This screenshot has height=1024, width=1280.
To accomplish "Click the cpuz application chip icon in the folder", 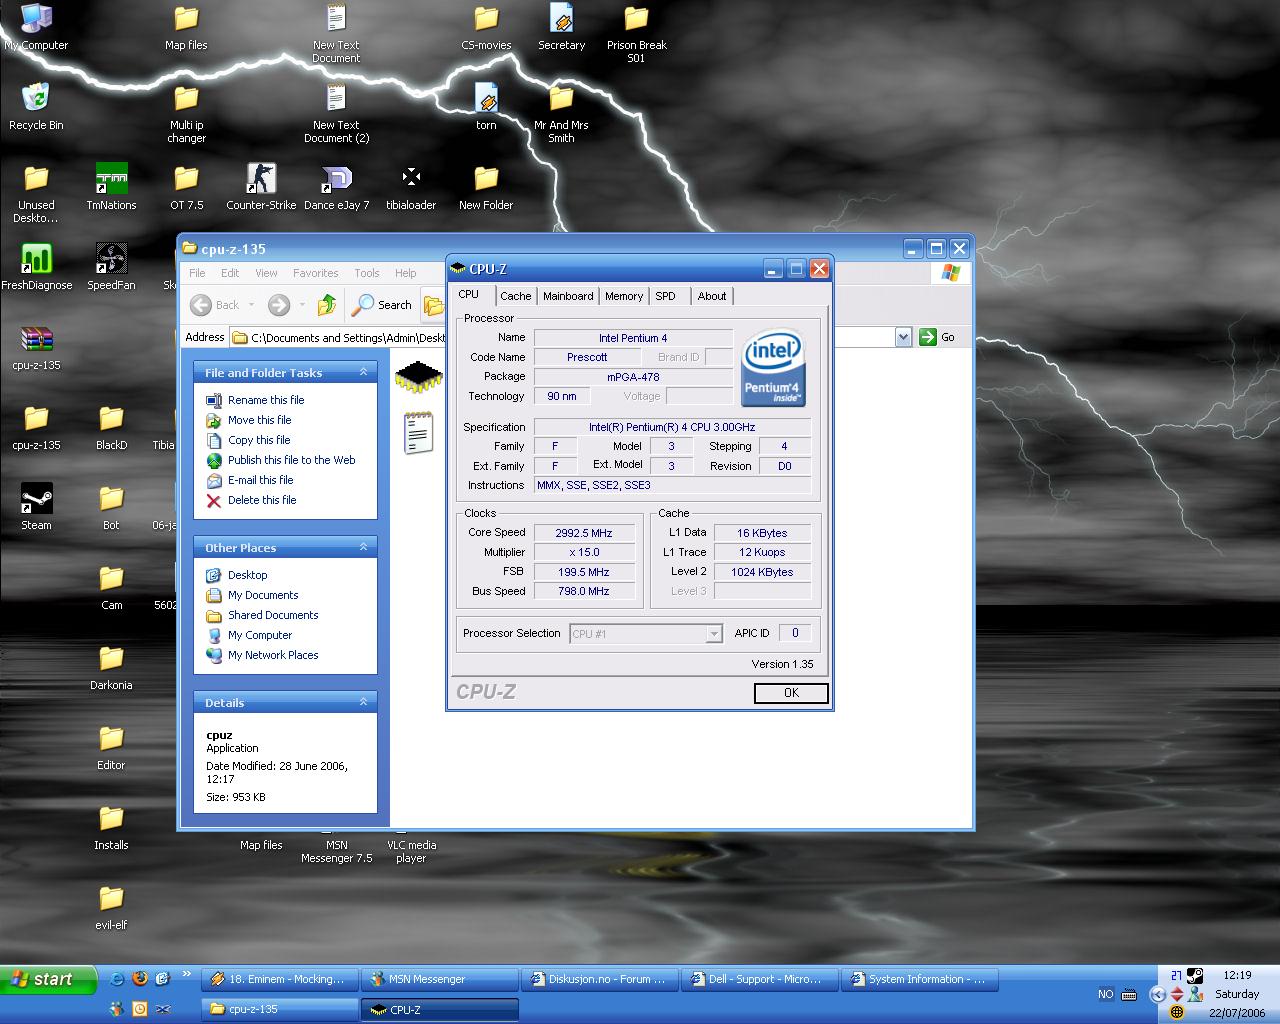I will pos(418,378).
